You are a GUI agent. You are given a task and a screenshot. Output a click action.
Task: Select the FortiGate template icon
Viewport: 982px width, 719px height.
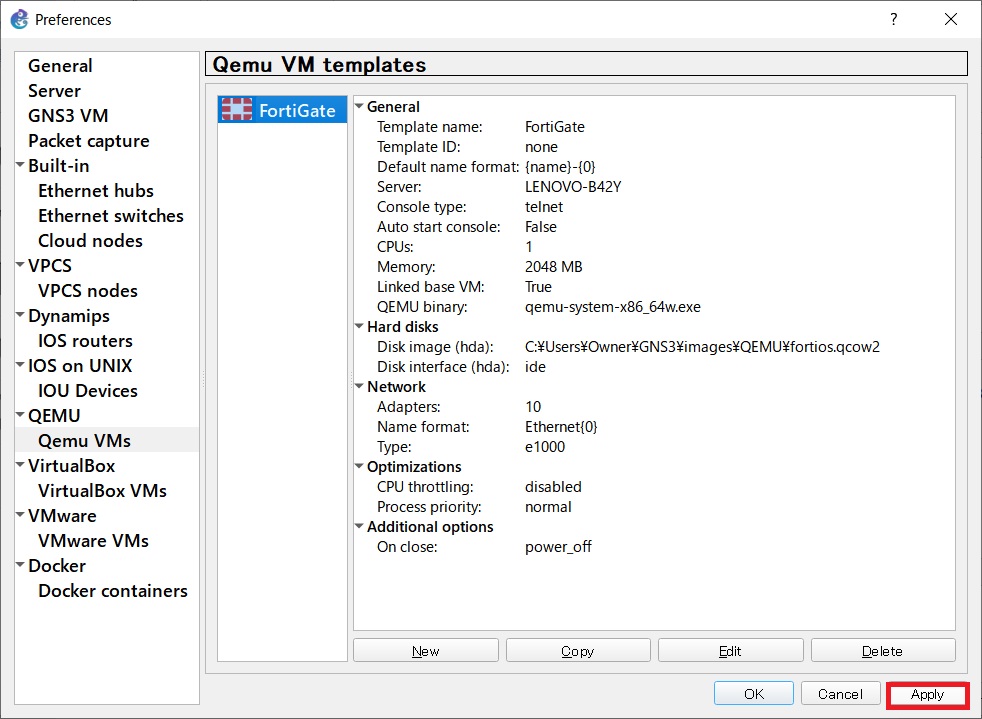click(x=237, y=110)
